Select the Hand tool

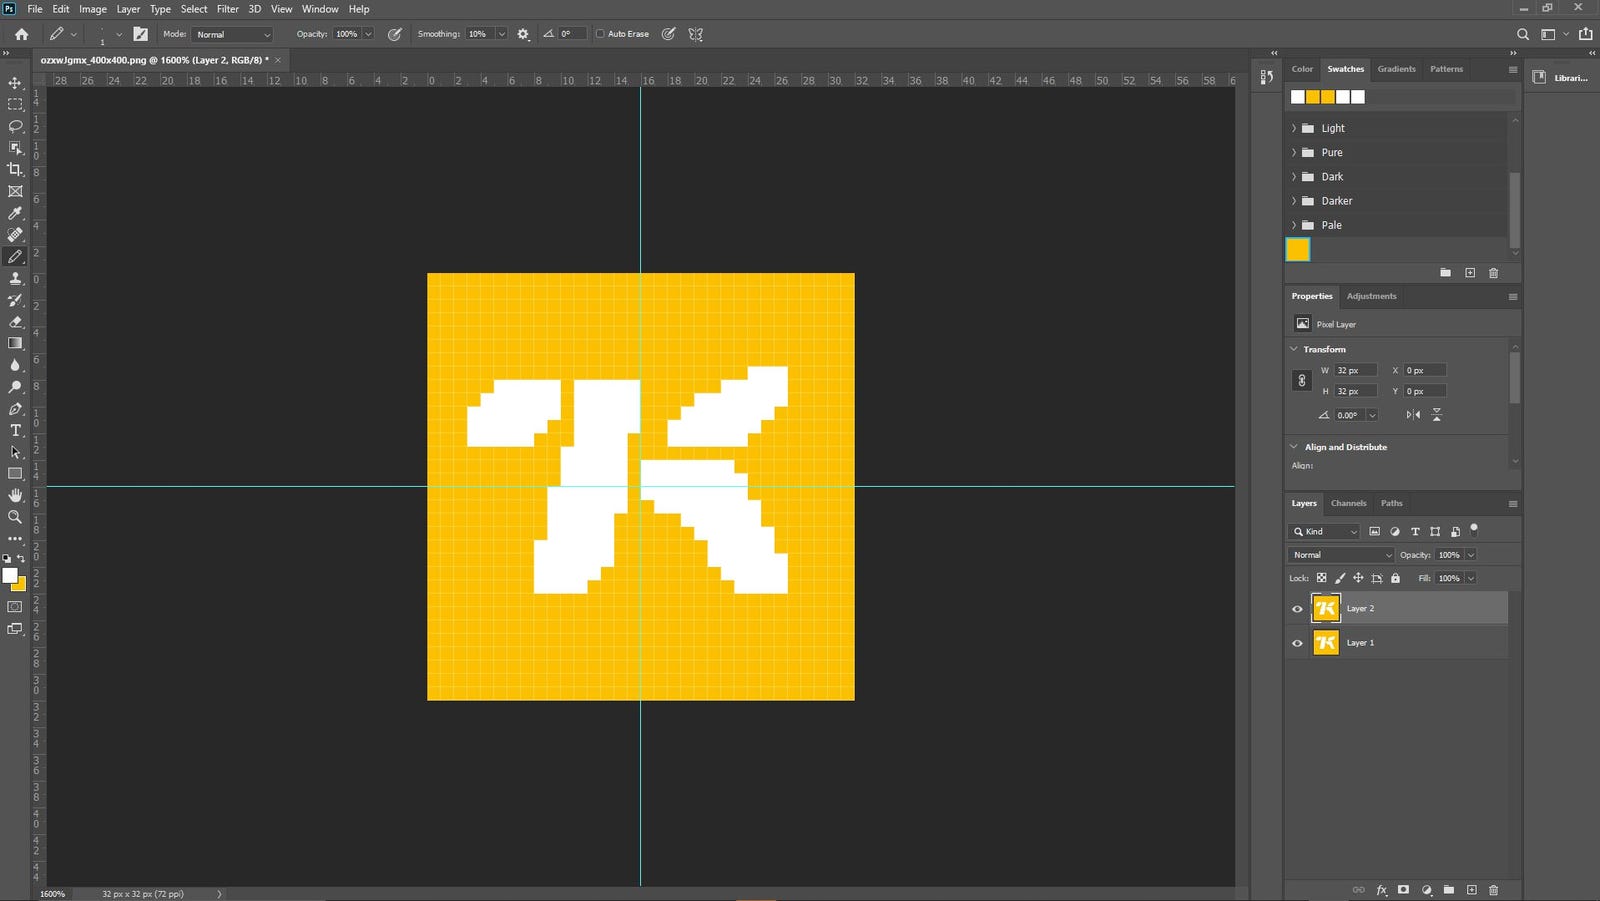click(15, 495)
